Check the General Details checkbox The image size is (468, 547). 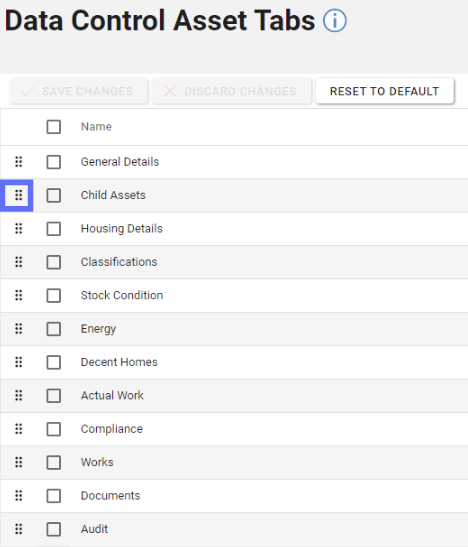(54, 162)
